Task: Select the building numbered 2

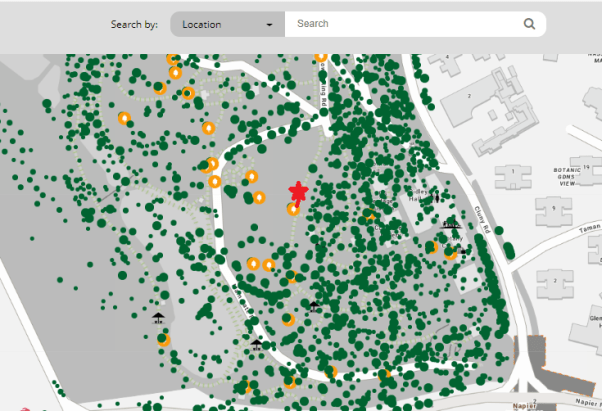Action: click(468, 94)
